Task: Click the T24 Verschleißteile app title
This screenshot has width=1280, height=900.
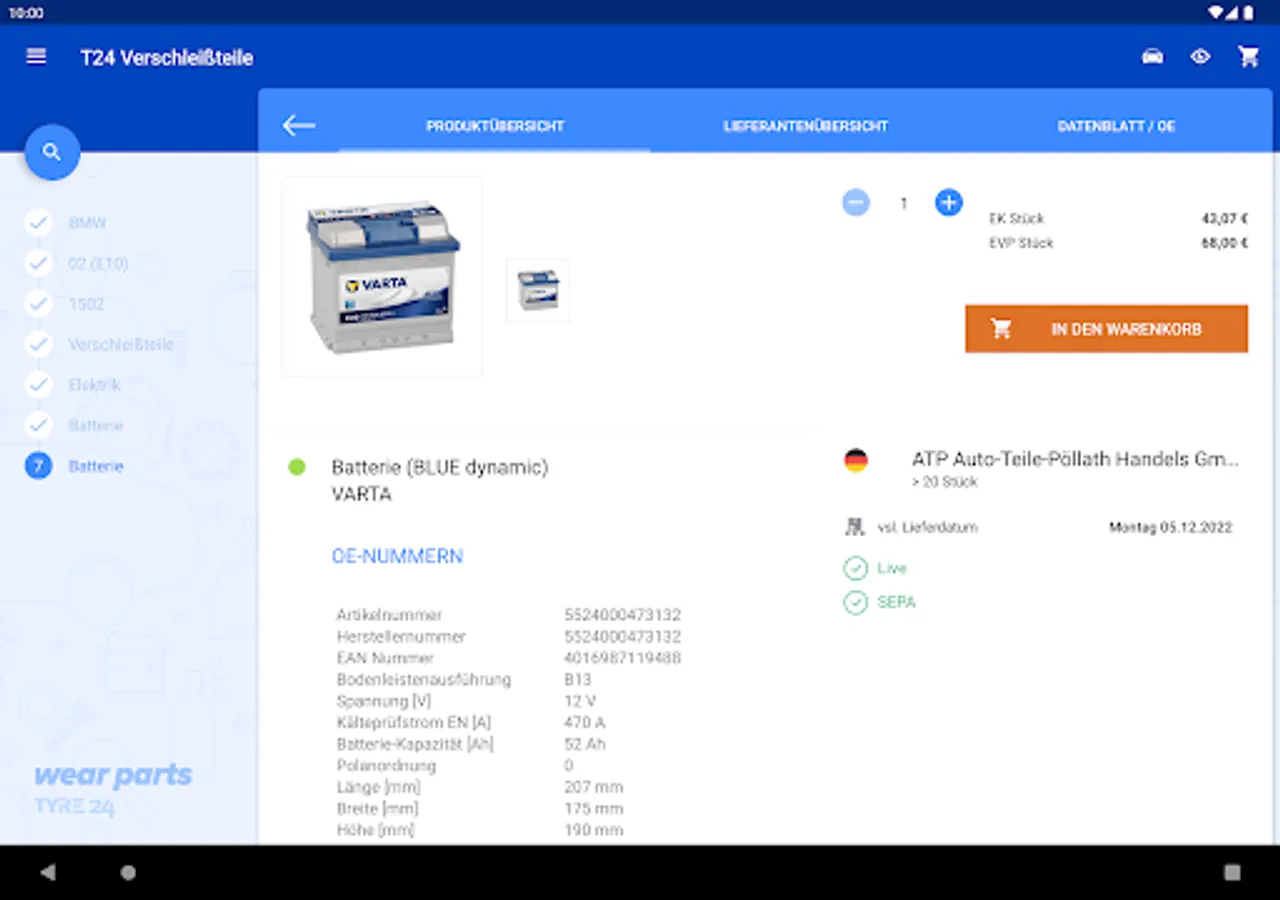Action: (x=167, y=58)
